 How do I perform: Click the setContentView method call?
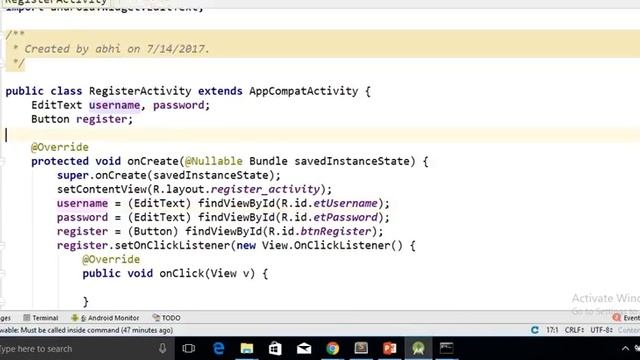102,189
